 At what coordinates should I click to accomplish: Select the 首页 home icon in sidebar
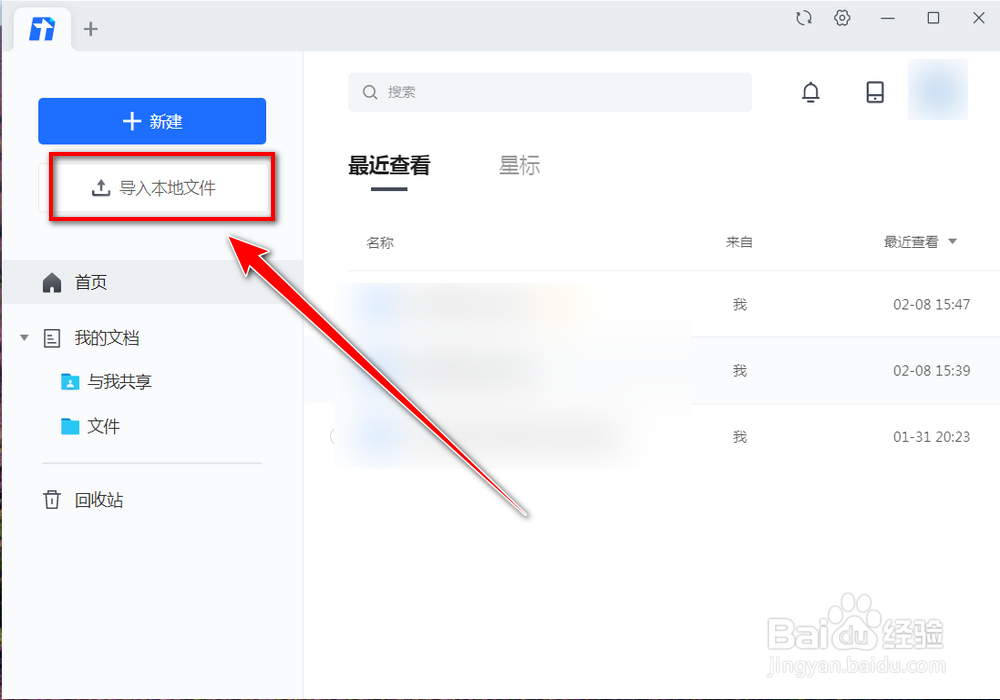pos(51,282)
